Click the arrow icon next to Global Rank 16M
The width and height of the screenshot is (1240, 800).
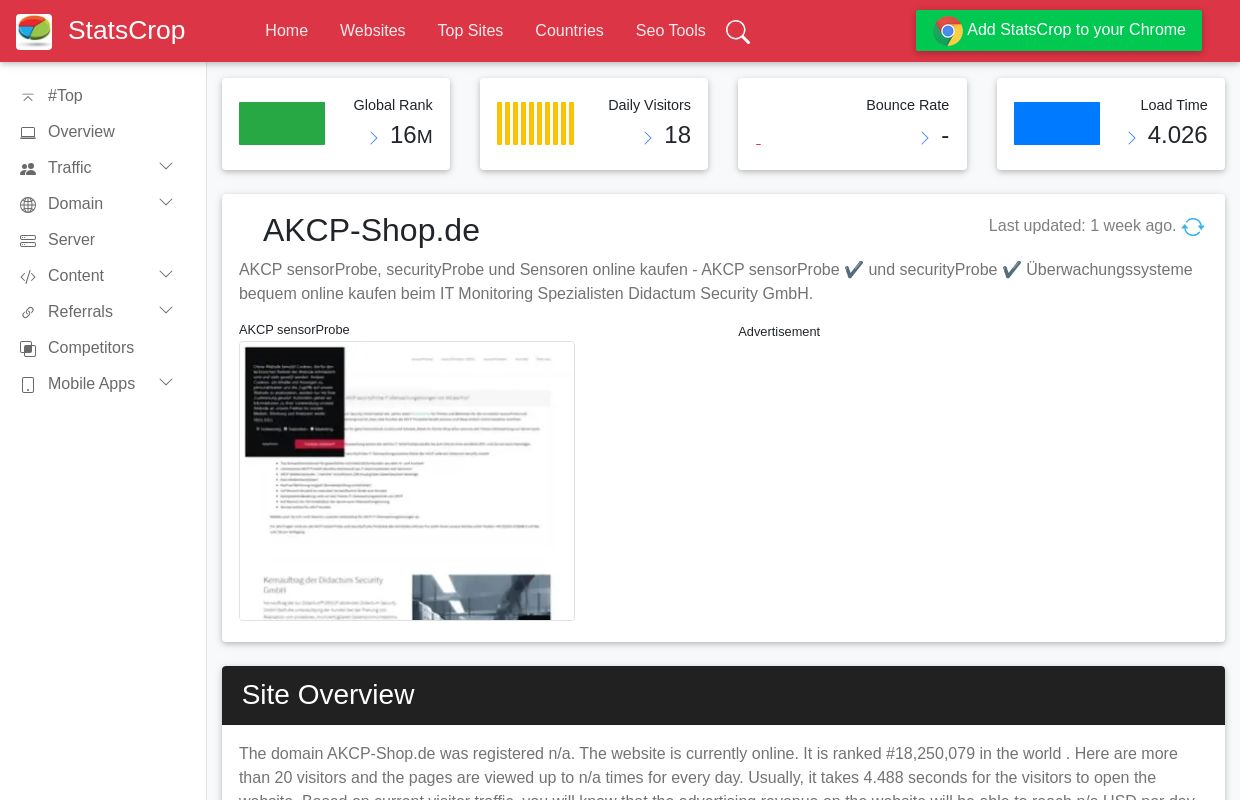tap(374, 138)
